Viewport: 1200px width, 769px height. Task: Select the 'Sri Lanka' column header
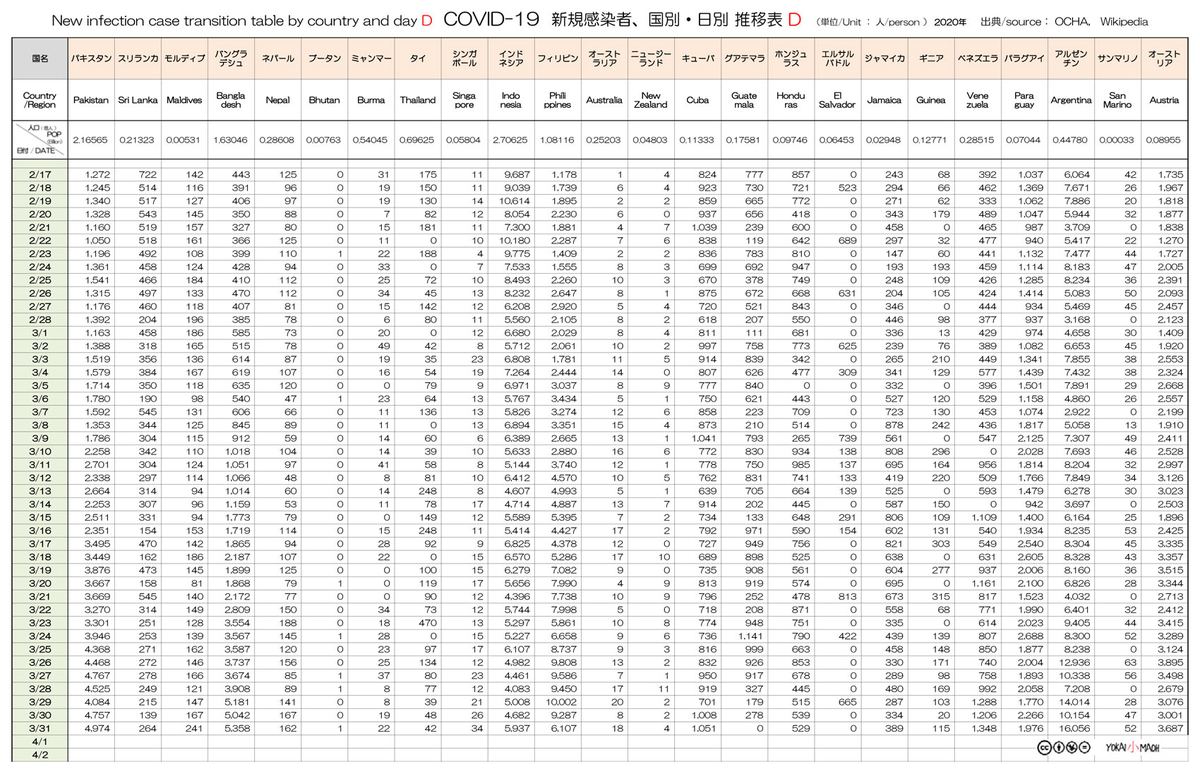tap(137, 101)
